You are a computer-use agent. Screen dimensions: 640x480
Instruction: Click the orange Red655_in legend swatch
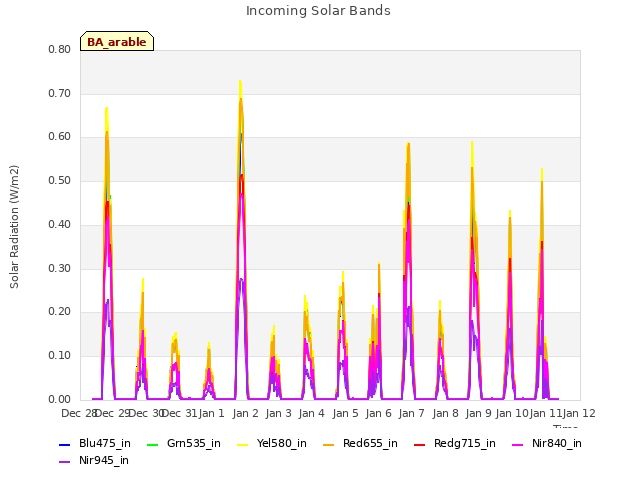329,444
